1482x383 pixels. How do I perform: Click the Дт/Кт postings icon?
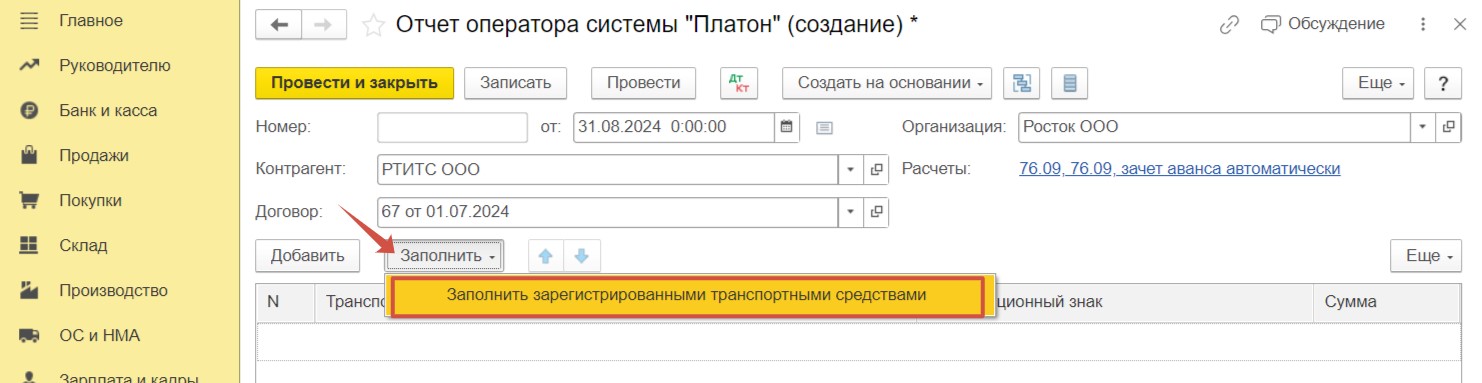[740, 83]
